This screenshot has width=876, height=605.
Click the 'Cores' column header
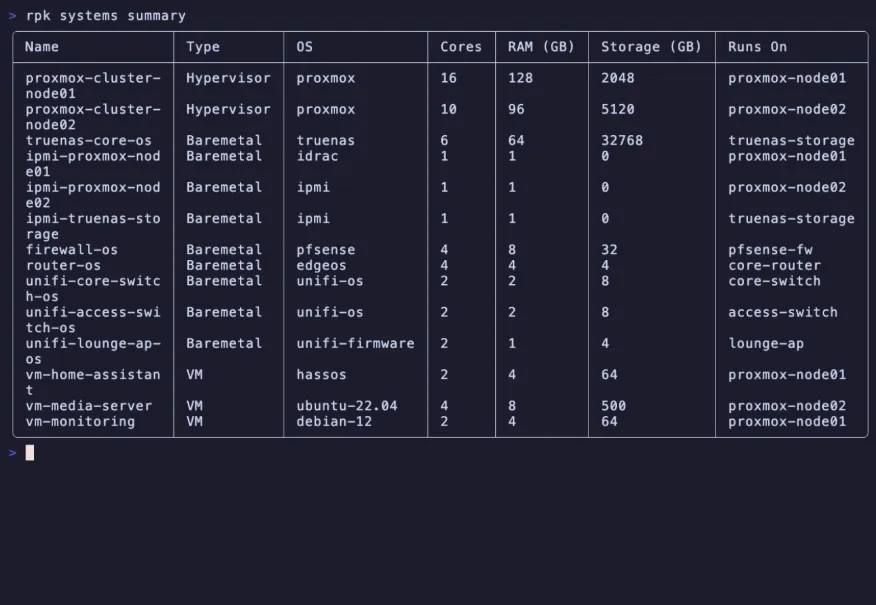point(461,47)
